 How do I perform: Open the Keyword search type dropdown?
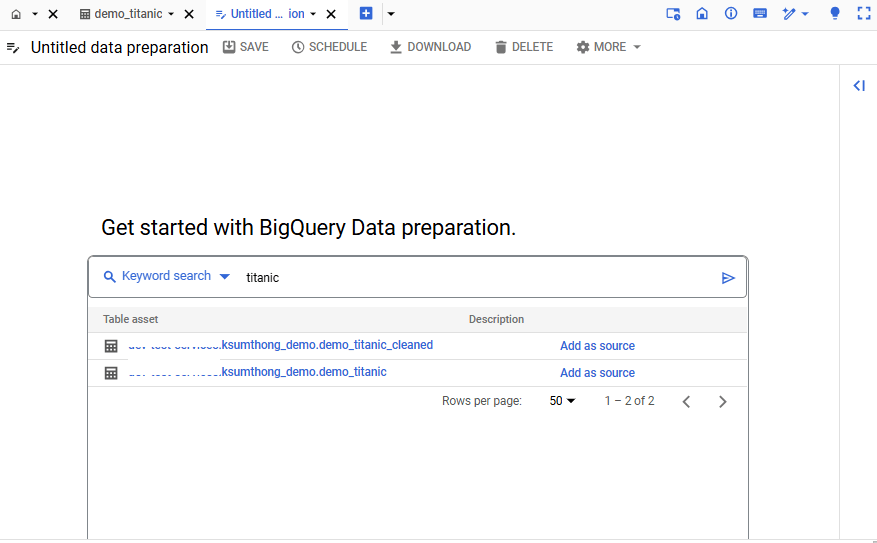[x=167, y=277]
